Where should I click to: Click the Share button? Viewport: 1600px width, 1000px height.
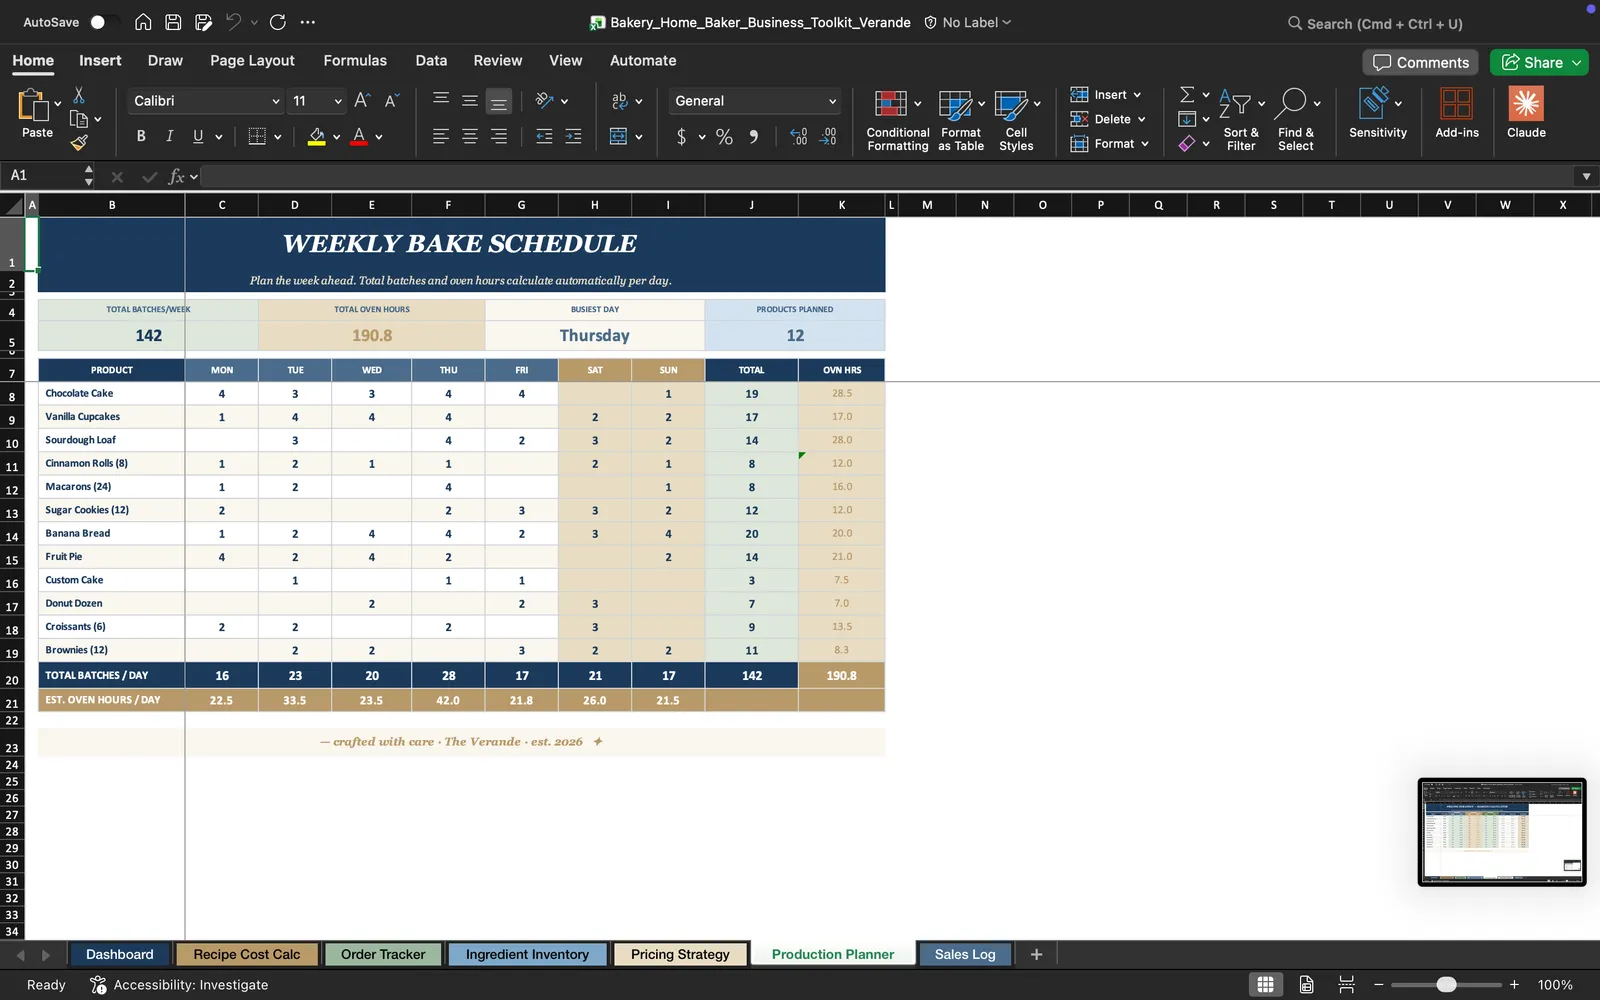[x=1539, y=62]
